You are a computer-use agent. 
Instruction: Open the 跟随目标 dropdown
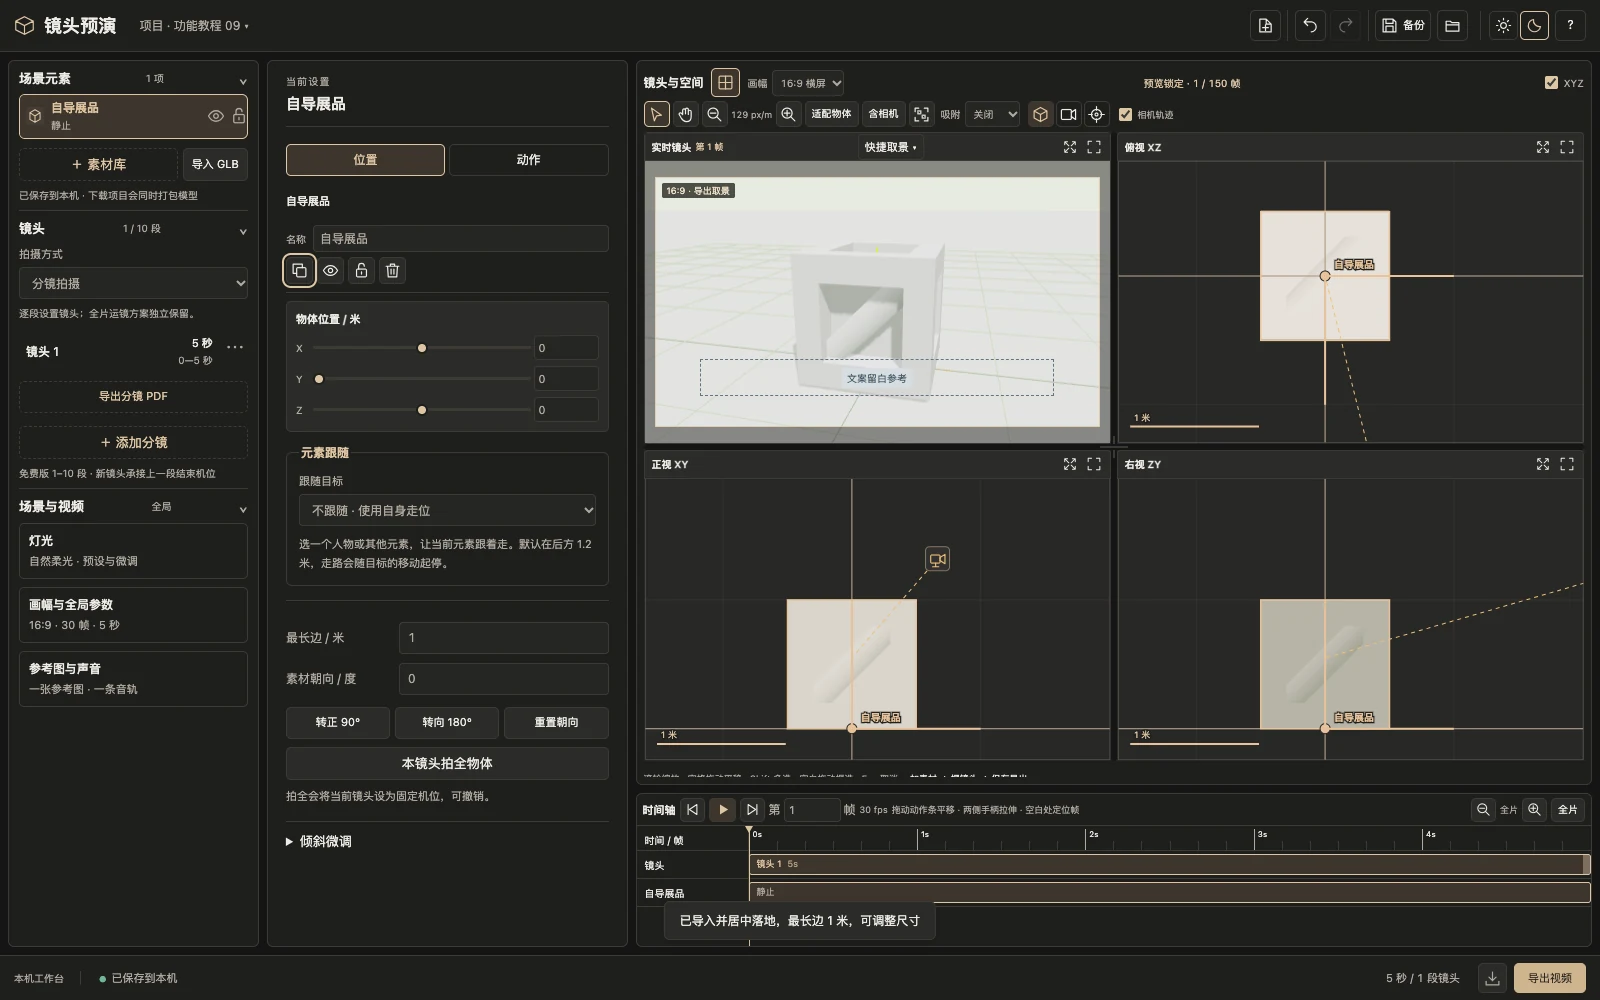tap(447, 510)
